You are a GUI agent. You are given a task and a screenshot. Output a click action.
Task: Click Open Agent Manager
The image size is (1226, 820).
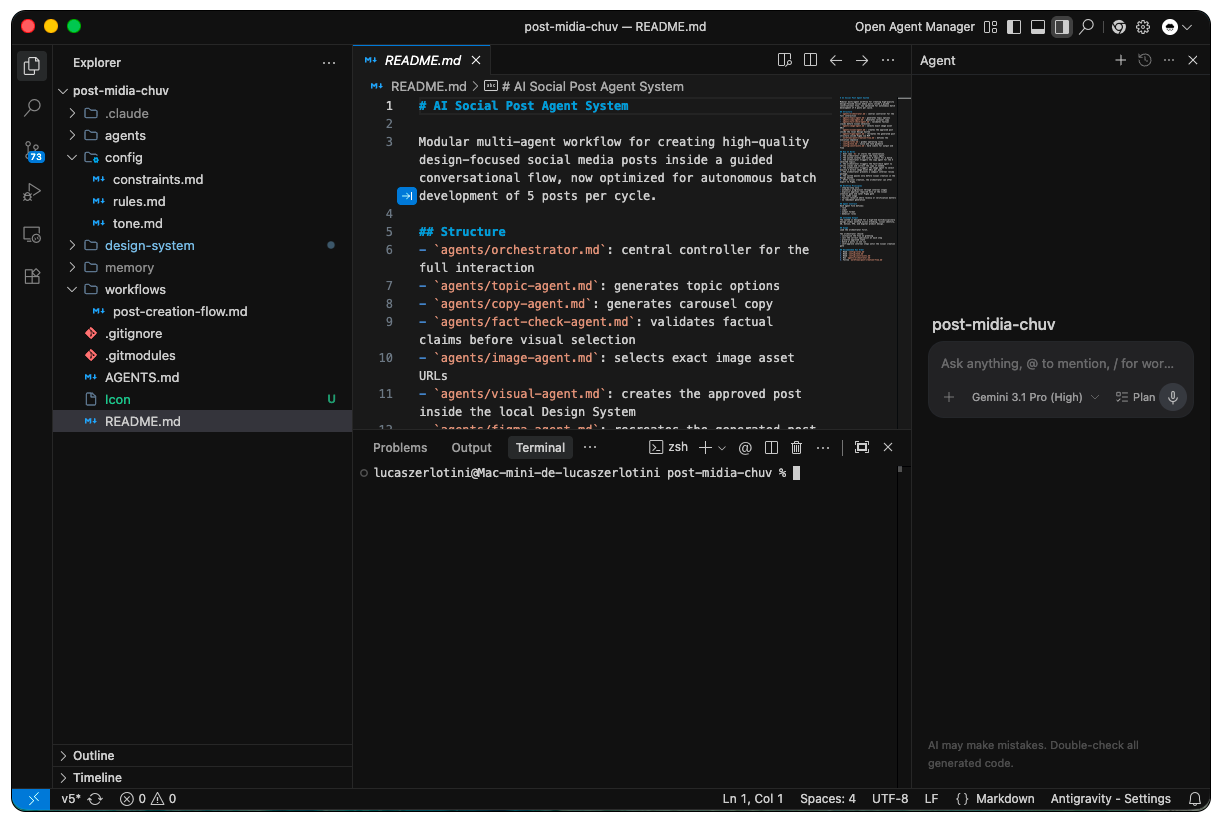click(915, 27)
